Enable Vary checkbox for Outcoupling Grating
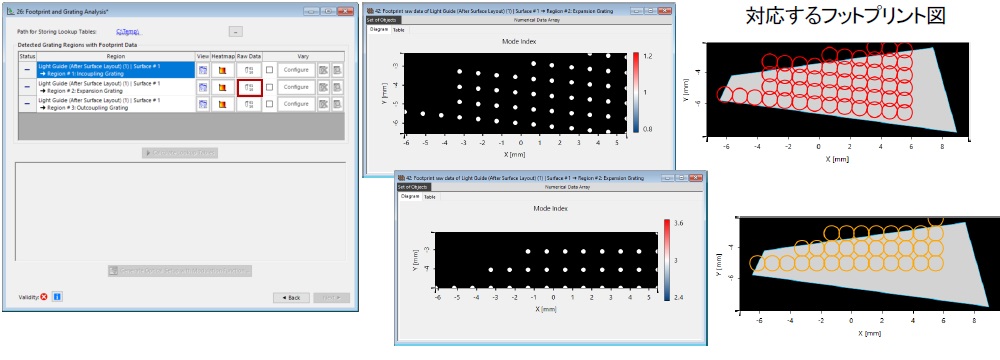The image size is (1000, 360). [x=270, y=104]
